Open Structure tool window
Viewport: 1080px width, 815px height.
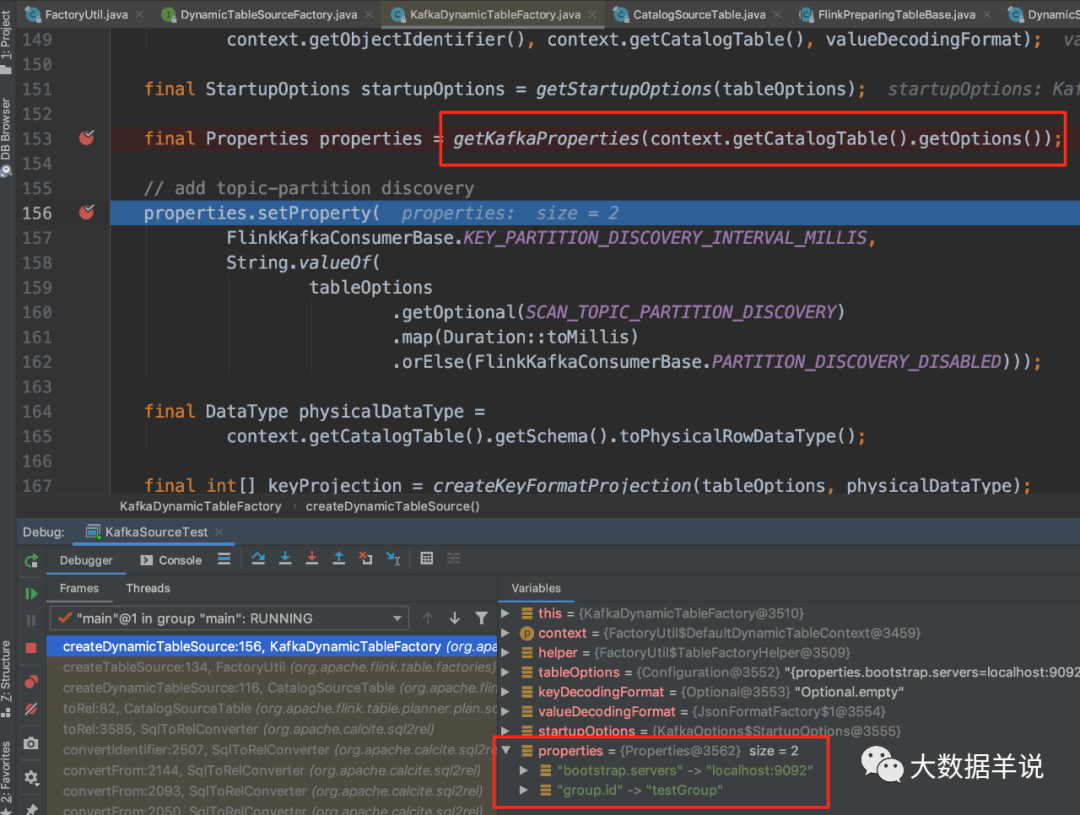click(7, 679)
